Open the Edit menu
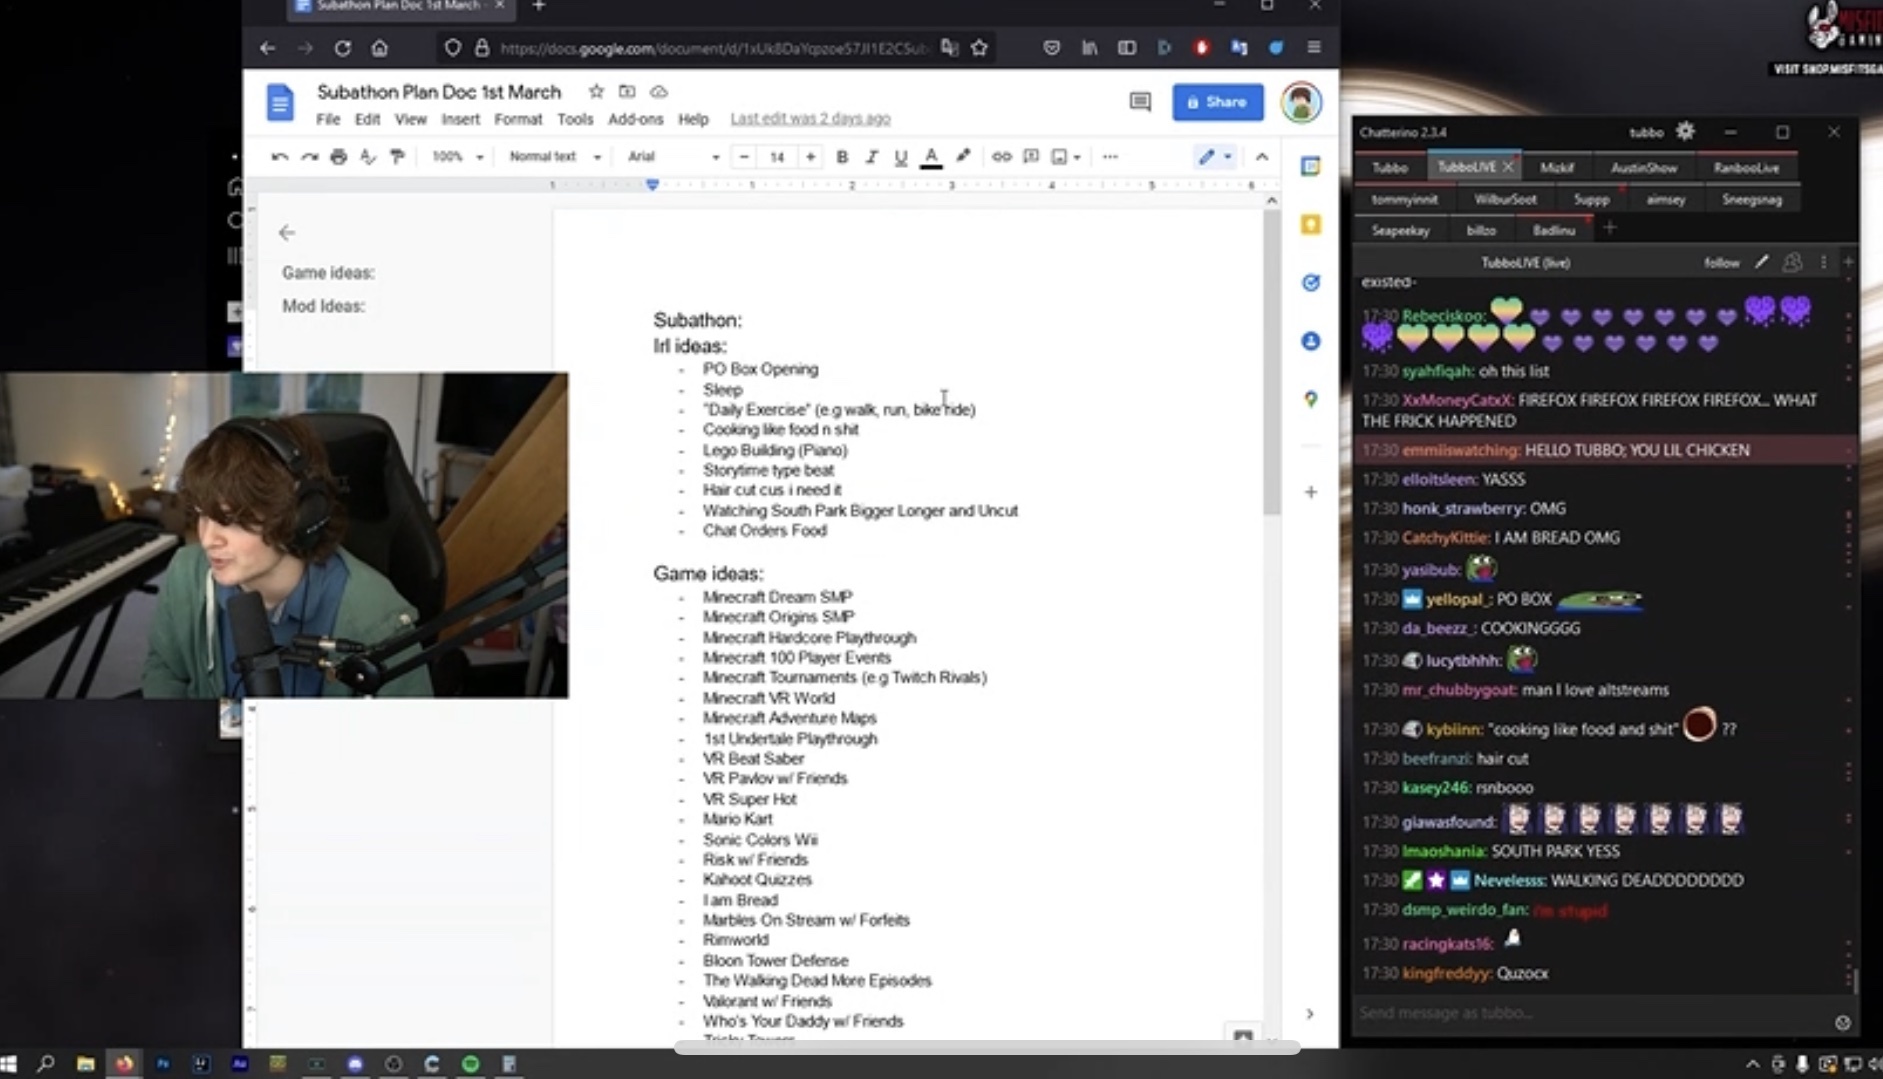 pos(367,119)
